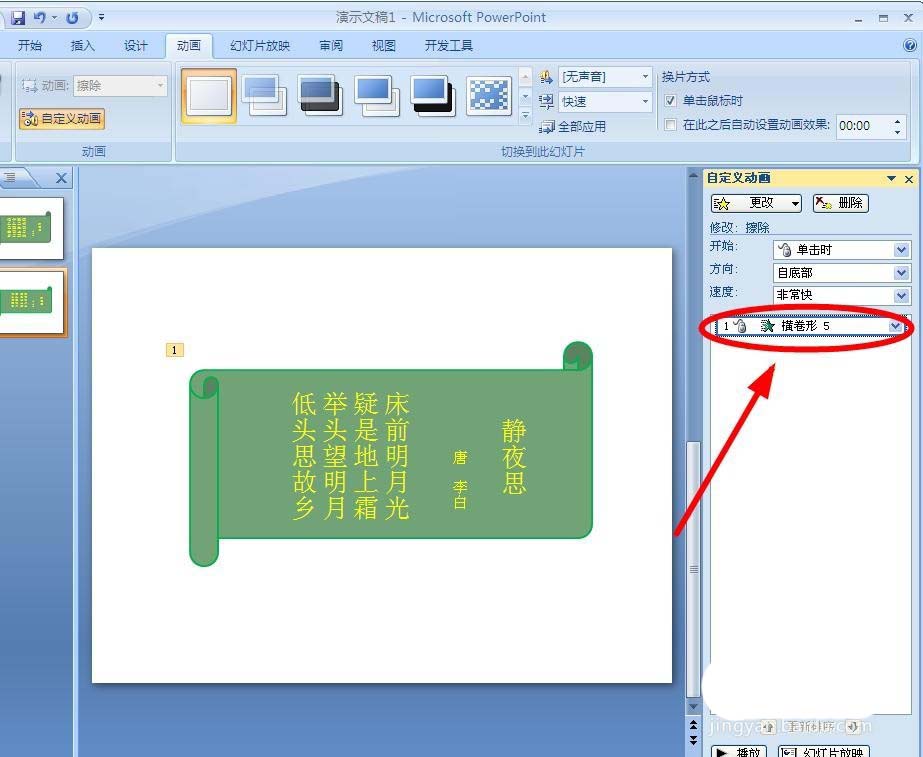The width and height of the screenshot is (923, 757).
Task: Choose the second slide transition effect
Action: [264, 95]
